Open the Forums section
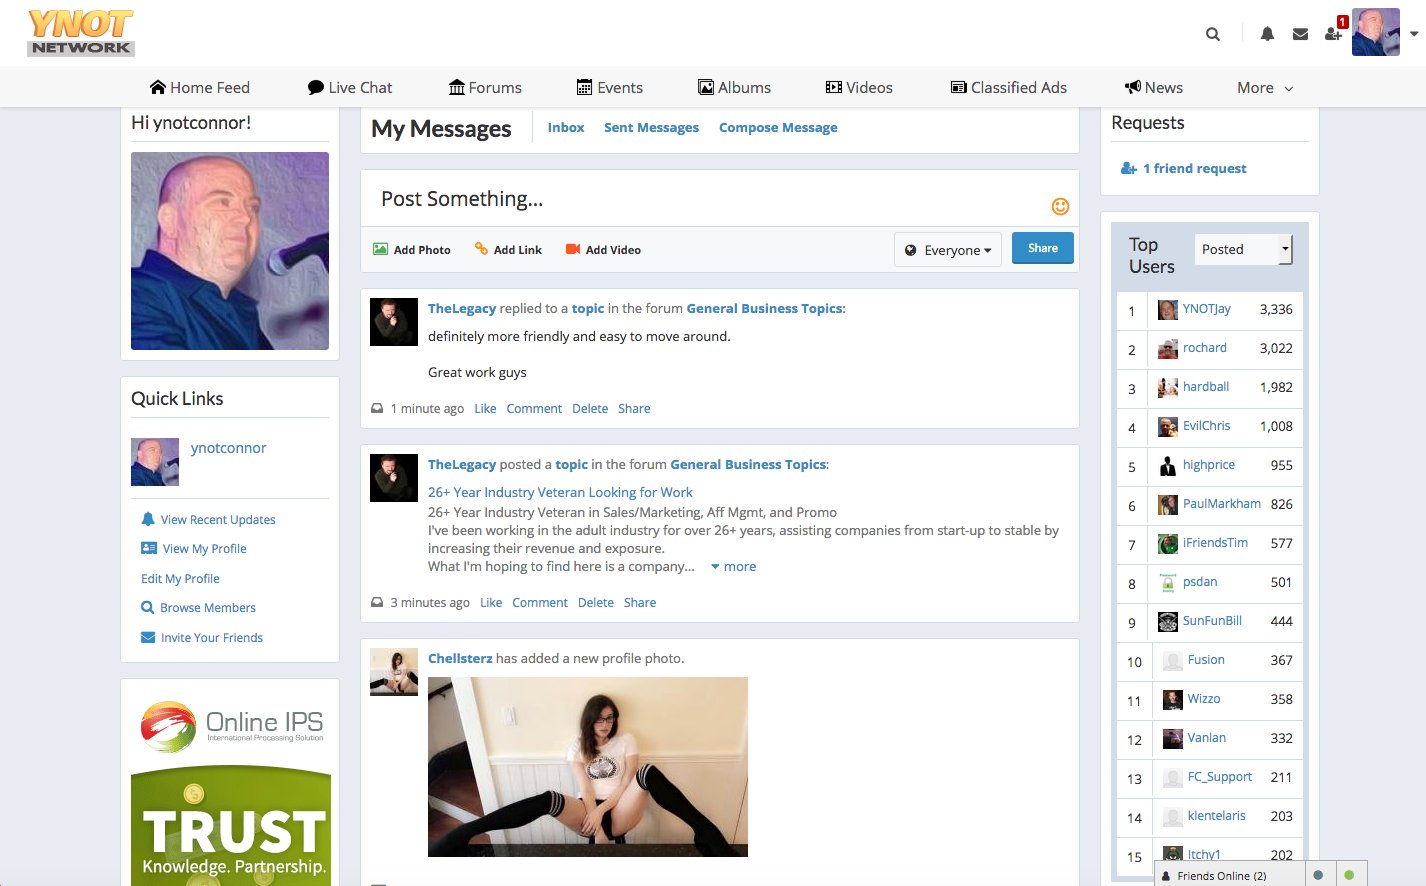Image resolution: width=1426 pixels, height=886 pixels. [485, 87]
